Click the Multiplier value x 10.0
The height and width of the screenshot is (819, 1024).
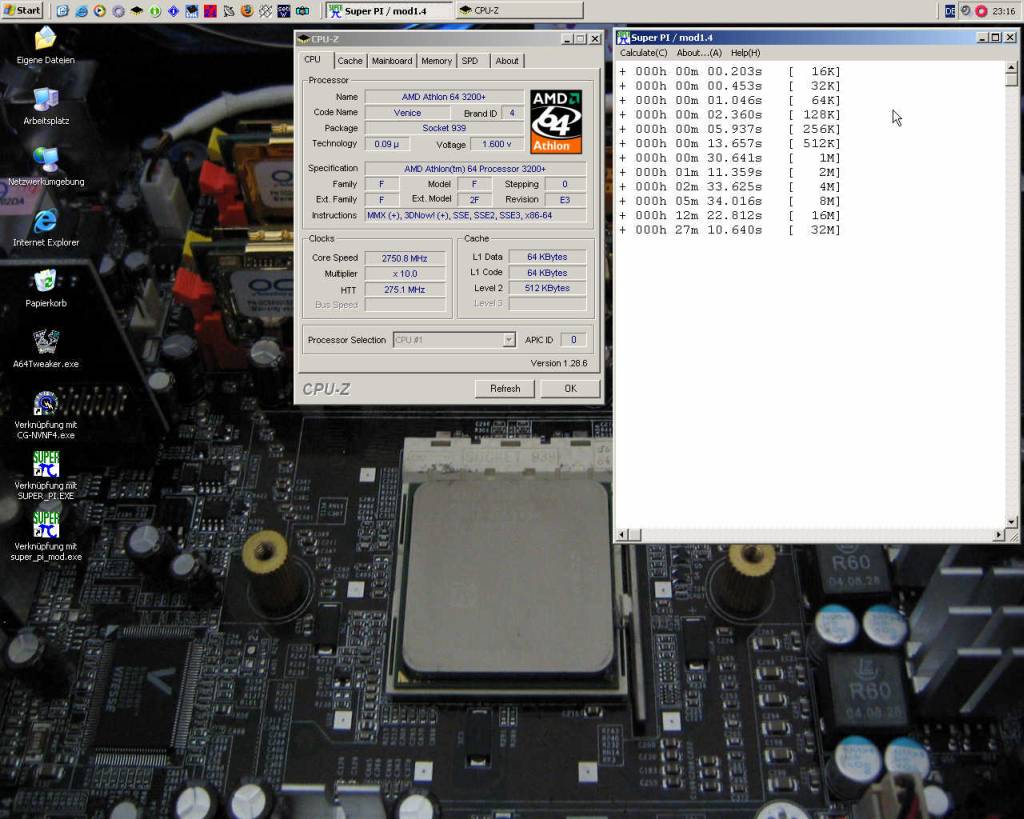pyautogui.click(x=405, y=274)
